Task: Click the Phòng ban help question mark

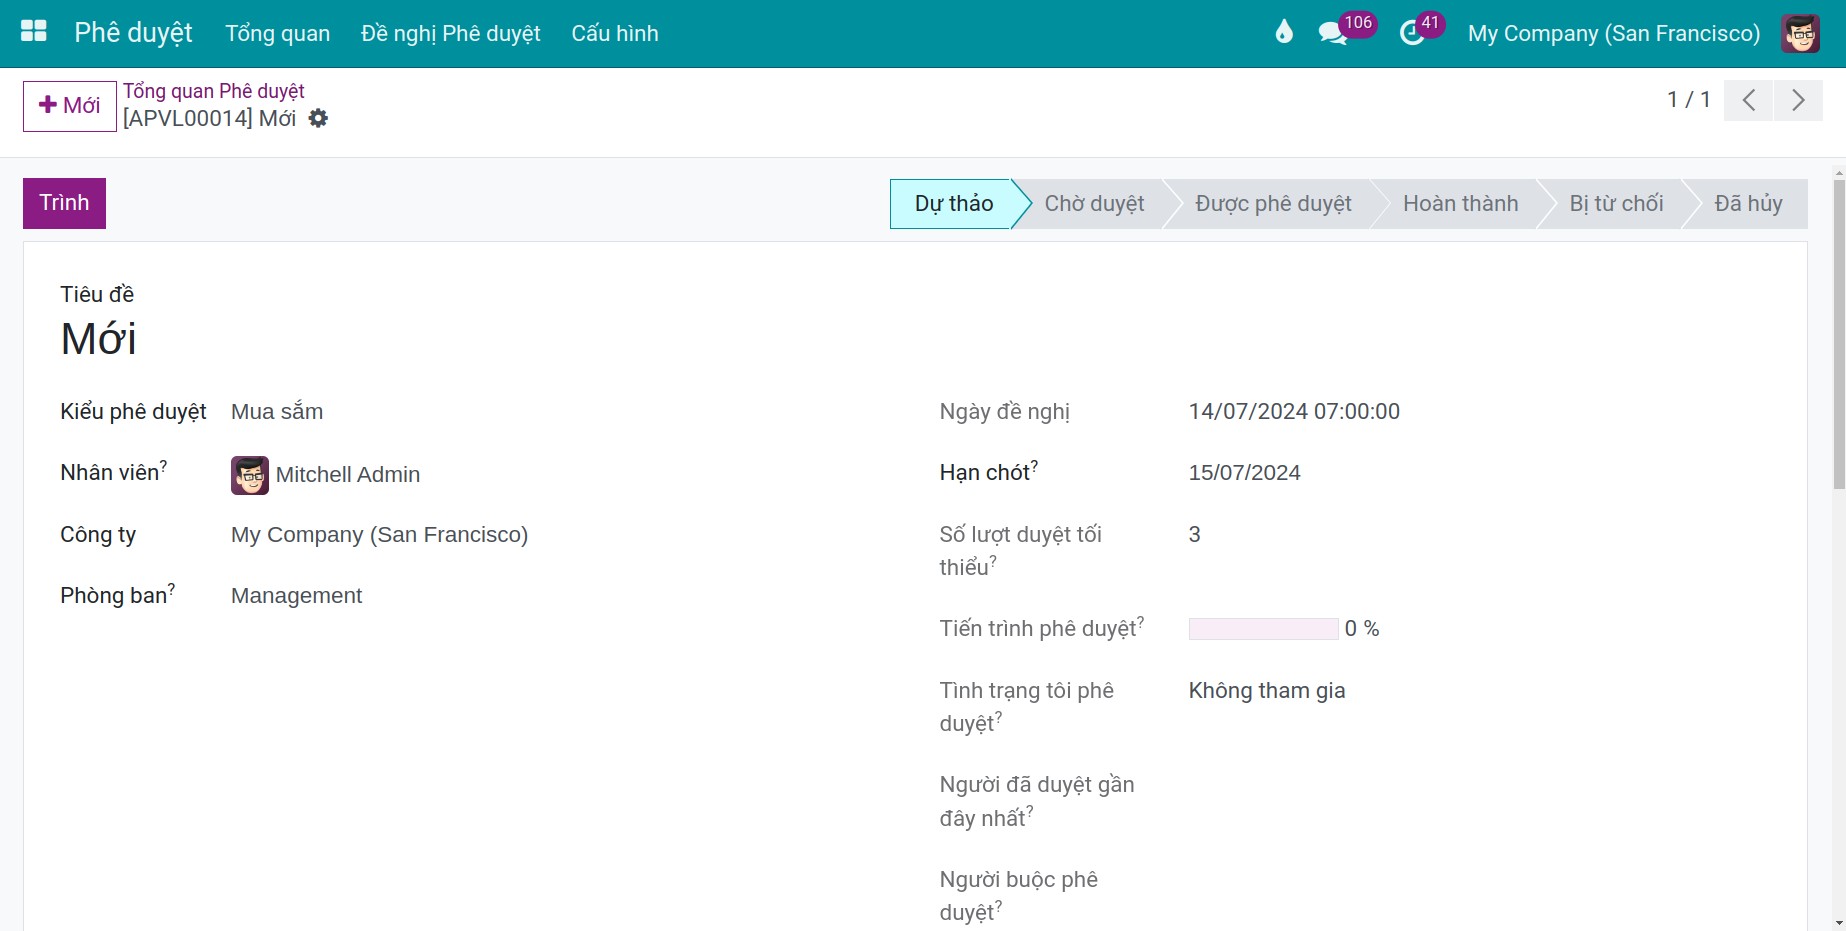Action: (x=171, y=589)
